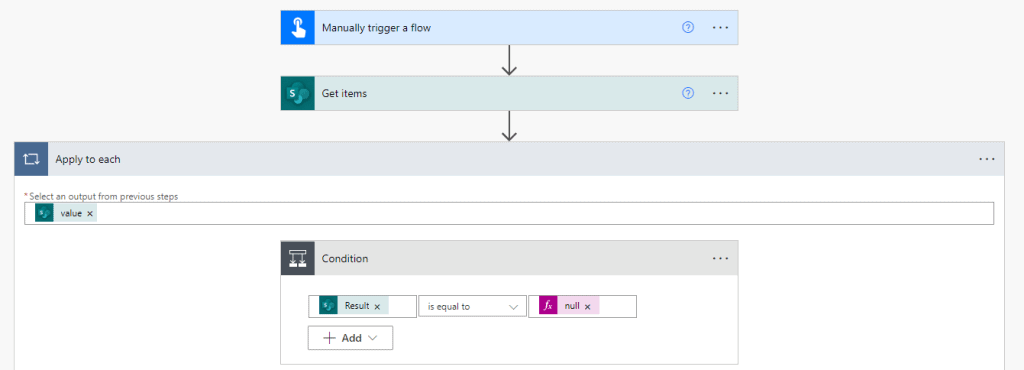Click the Condition step icon
The image size is (1024, 370).
(298, 258)
